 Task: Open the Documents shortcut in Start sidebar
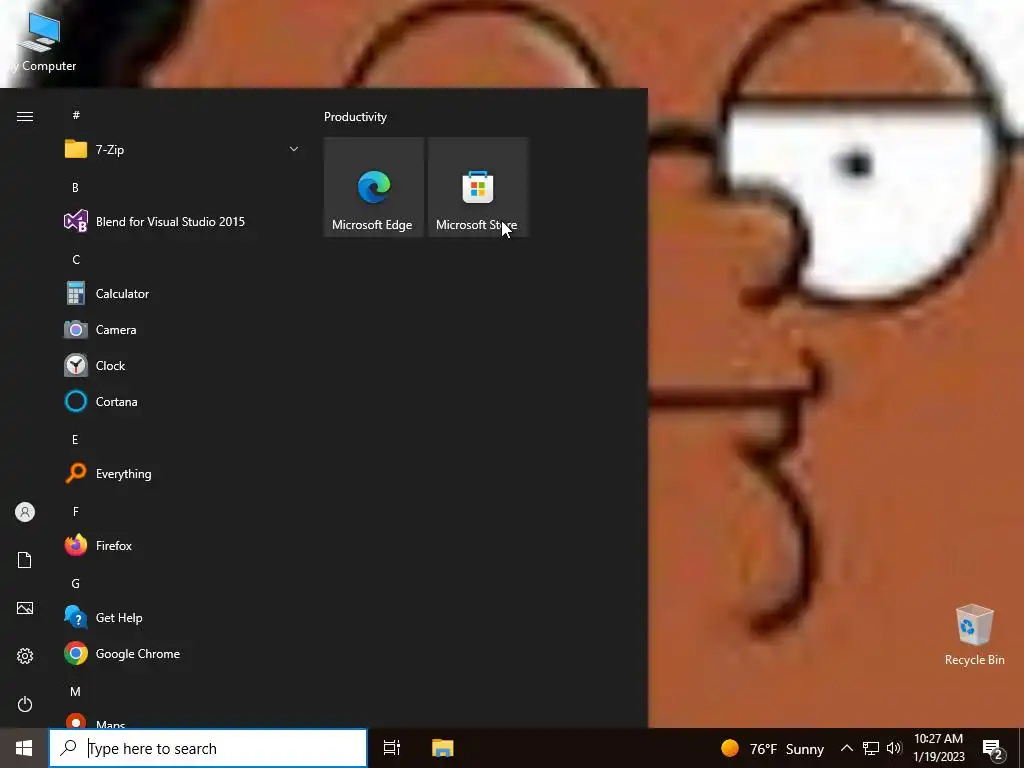click(x=25, y=560)
